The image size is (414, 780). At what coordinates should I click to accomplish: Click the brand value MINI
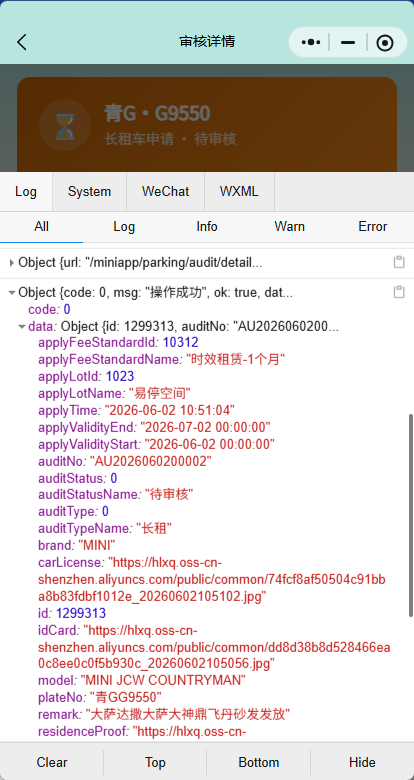[97, 545]
